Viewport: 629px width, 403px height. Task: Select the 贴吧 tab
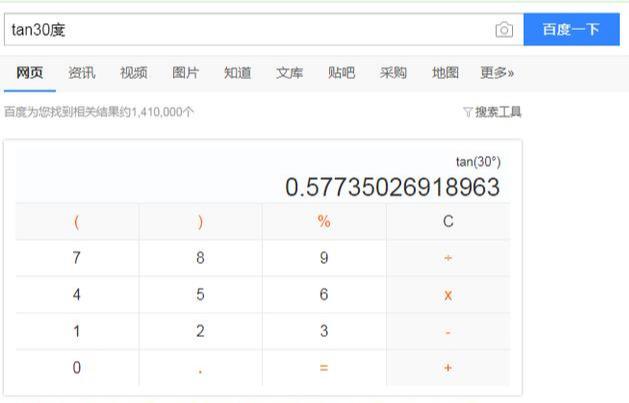click(341, 73)
